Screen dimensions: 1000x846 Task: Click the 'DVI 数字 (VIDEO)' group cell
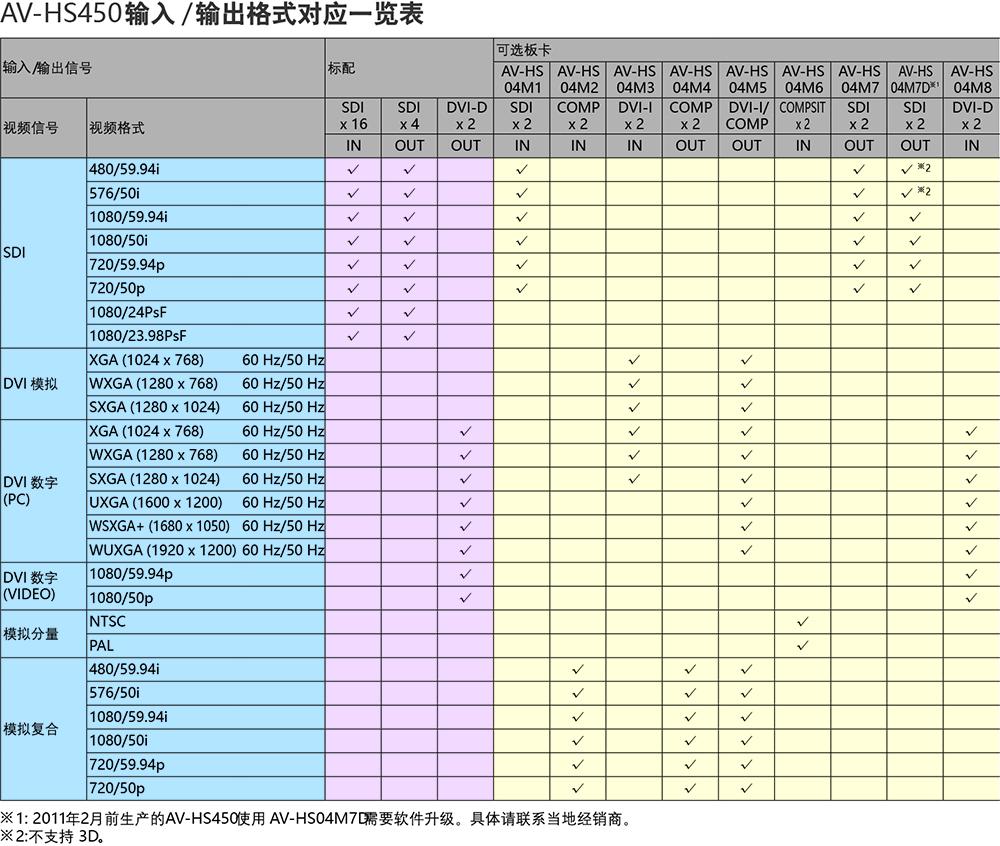(x=43, y=586)
